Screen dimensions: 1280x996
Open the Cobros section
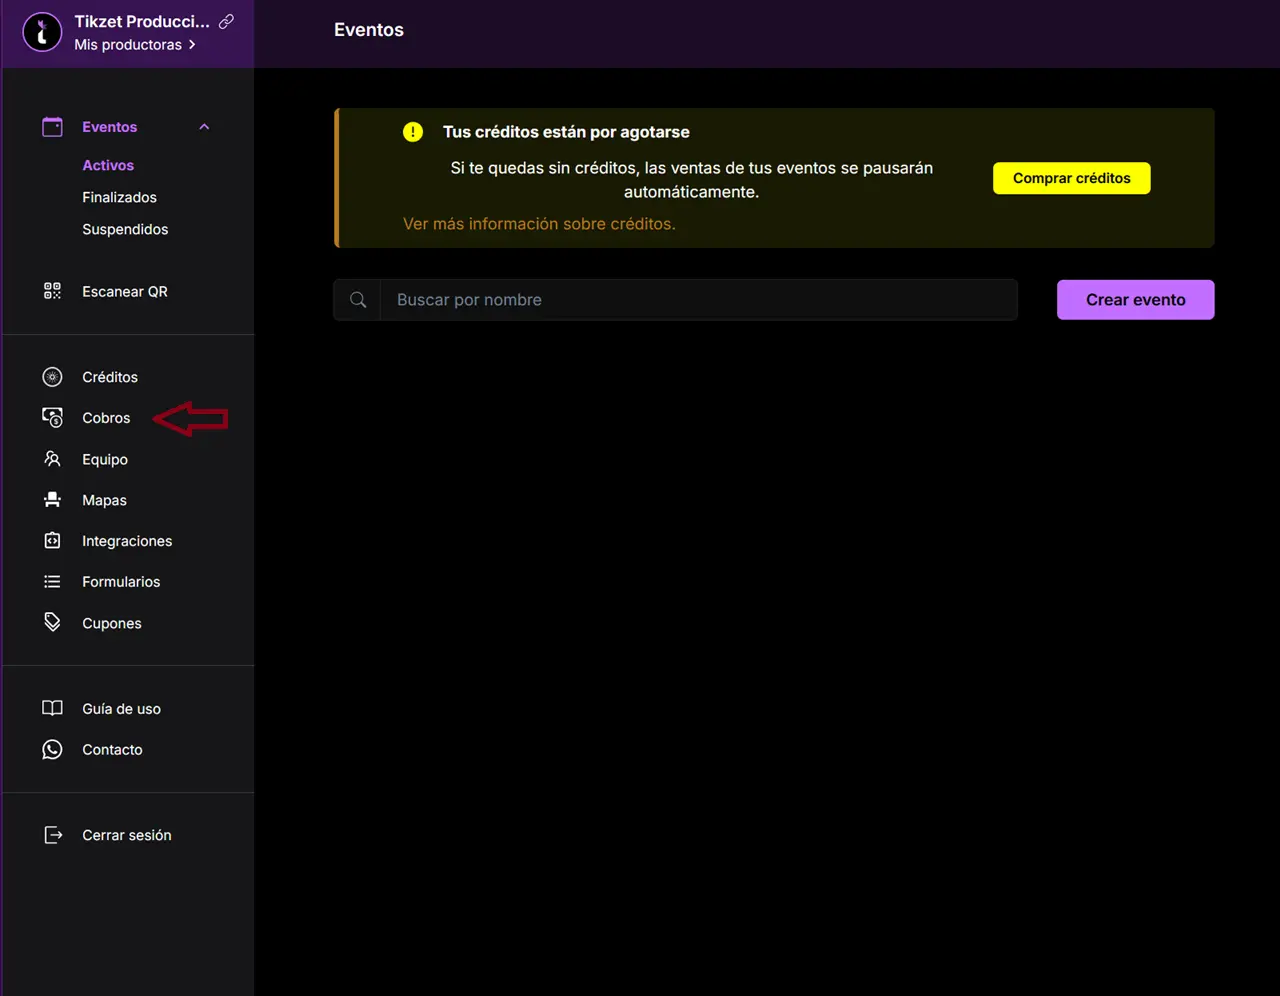[x=106, y=418]
